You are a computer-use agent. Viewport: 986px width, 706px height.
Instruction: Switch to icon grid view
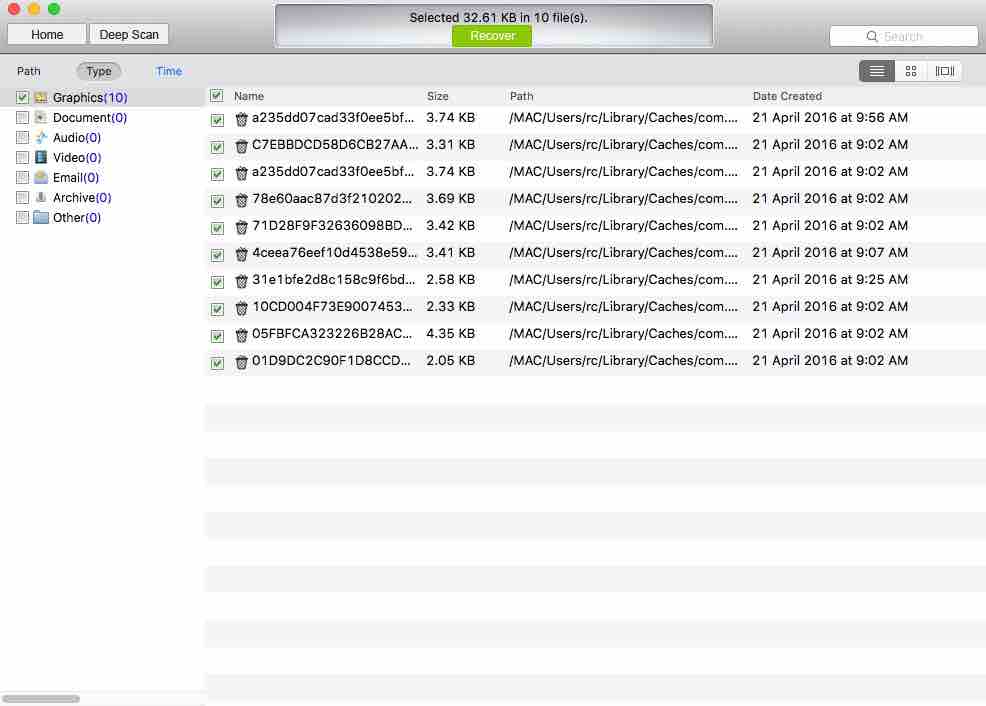coord(911,71)
